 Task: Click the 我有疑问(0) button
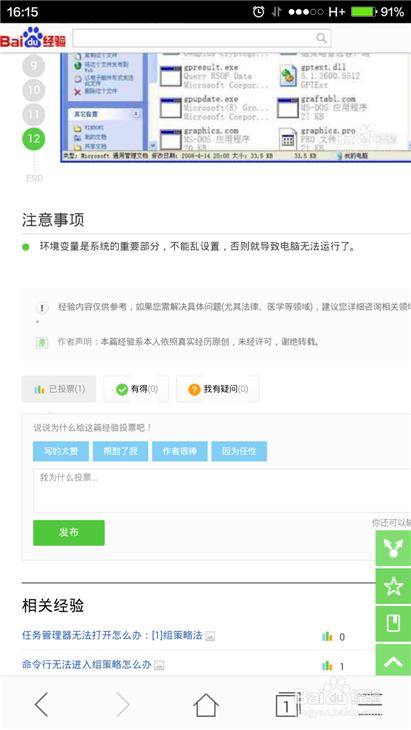pyautogui.click(x=217, y=389)
